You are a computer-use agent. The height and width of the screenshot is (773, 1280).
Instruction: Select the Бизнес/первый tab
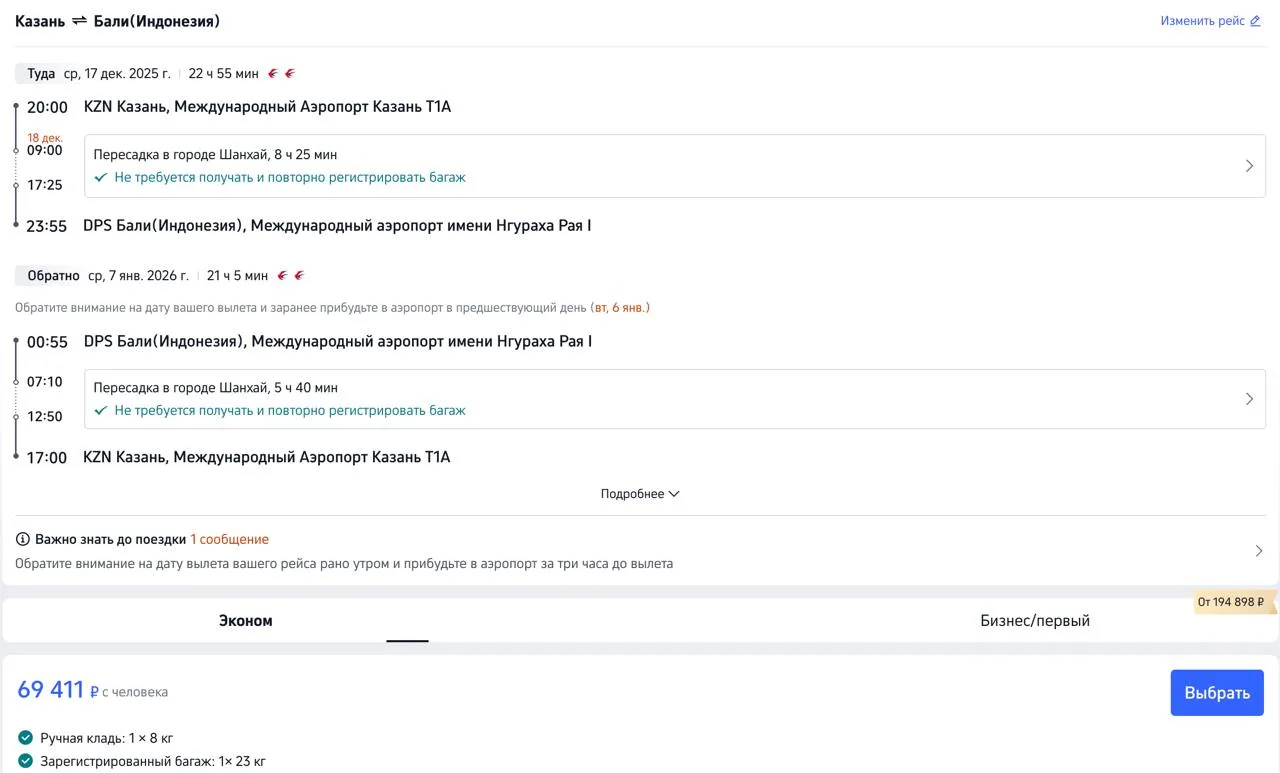[1035, 621]
